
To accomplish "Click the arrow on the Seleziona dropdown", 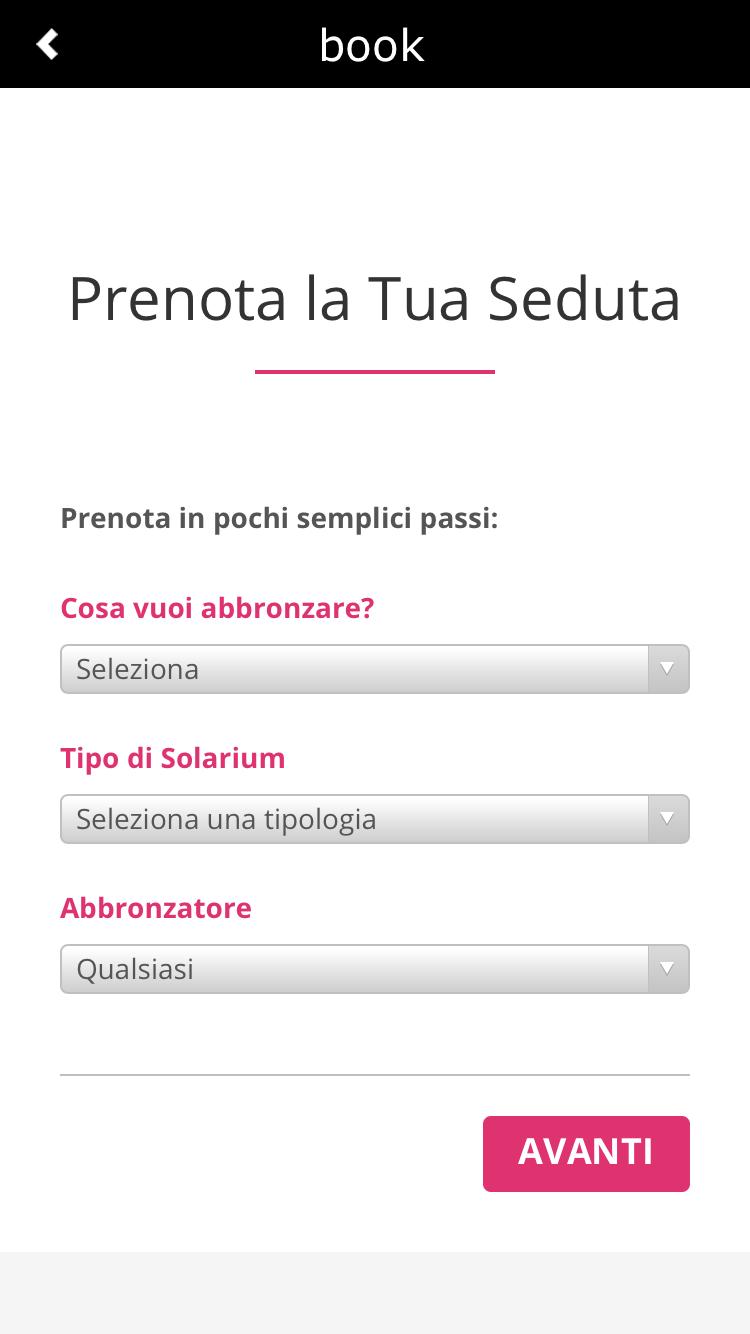I will pos(667,669).
